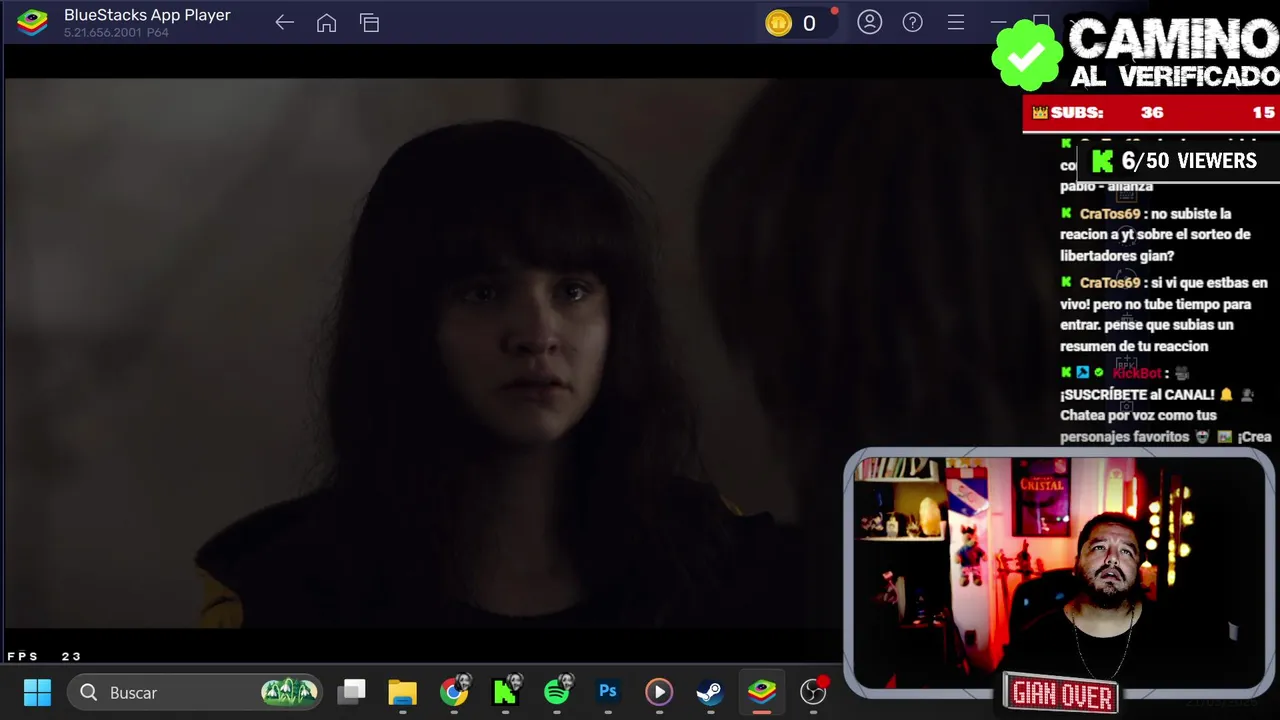Click the CAMINO AL VERIFICADO banner

(x=1173, y=52)
